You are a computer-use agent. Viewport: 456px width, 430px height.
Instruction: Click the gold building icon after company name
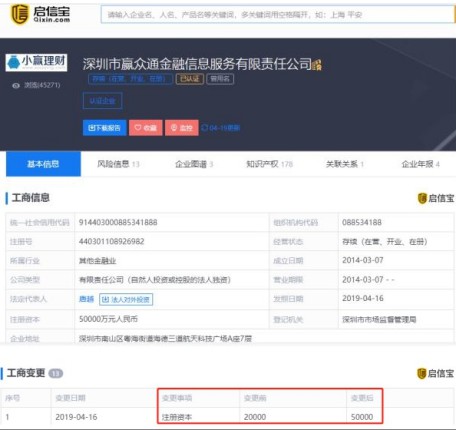pos(317,65)
